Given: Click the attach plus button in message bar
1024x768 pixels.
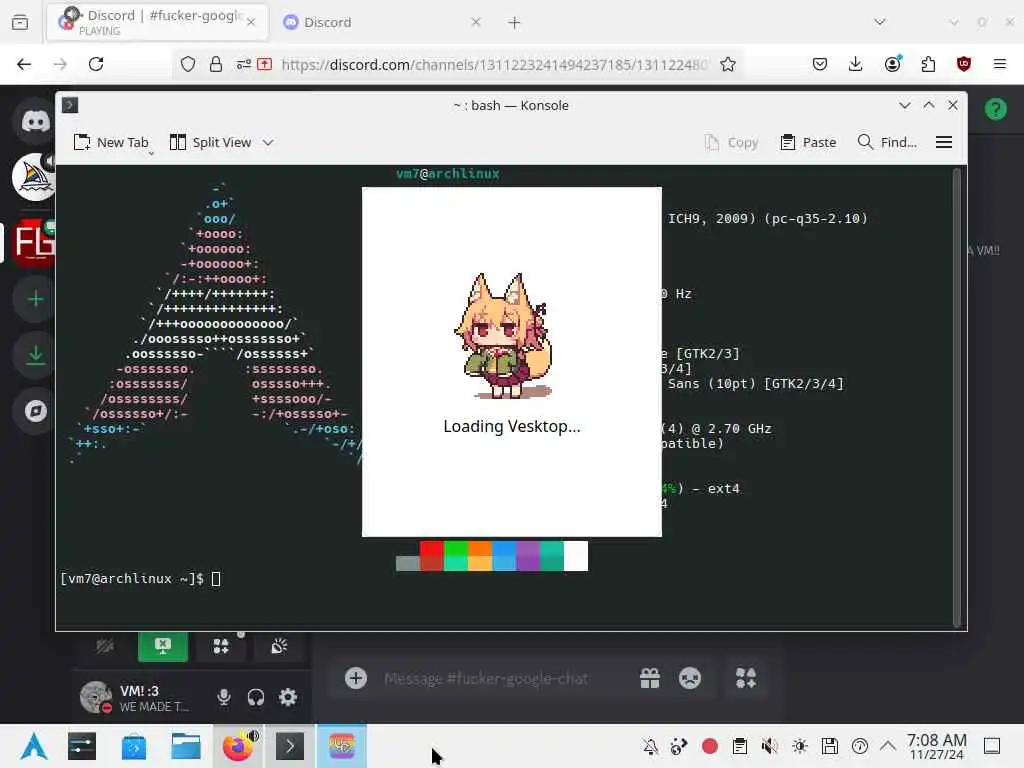Looking at the screenshot, I should 356,678.
